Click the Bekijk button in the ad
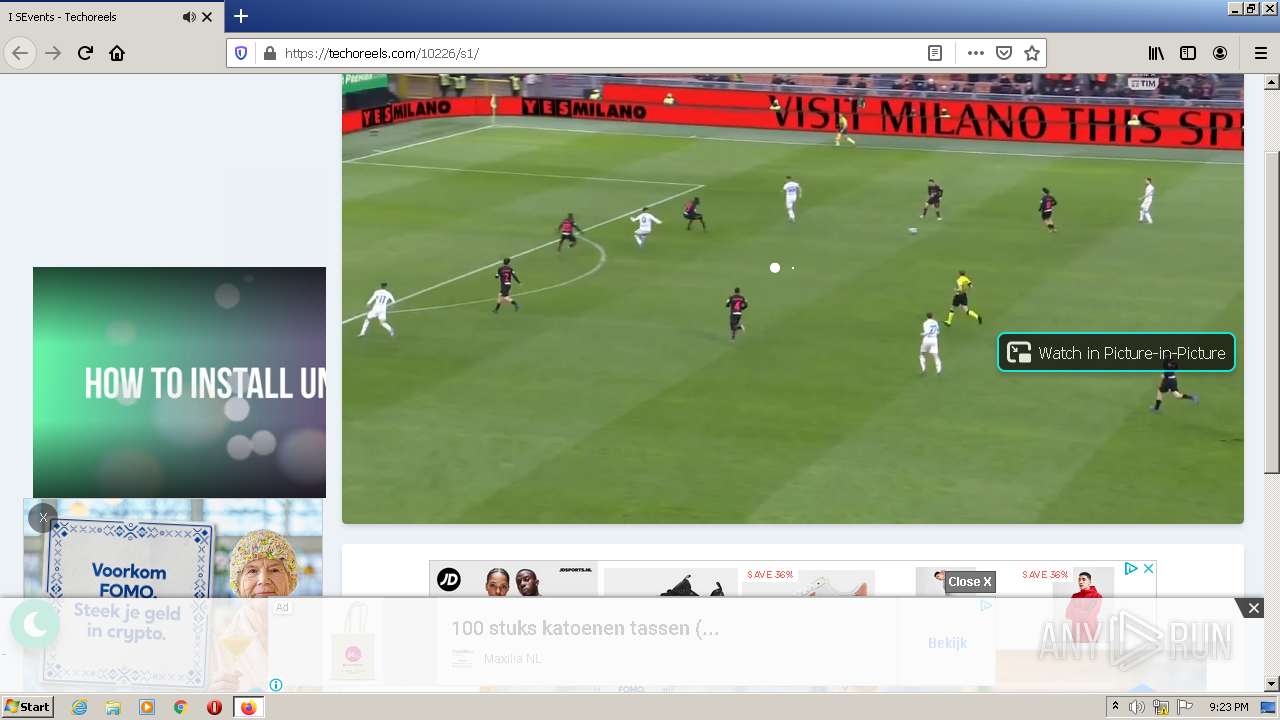Screen dimensions: 1280x720 (x=947, y=642)
